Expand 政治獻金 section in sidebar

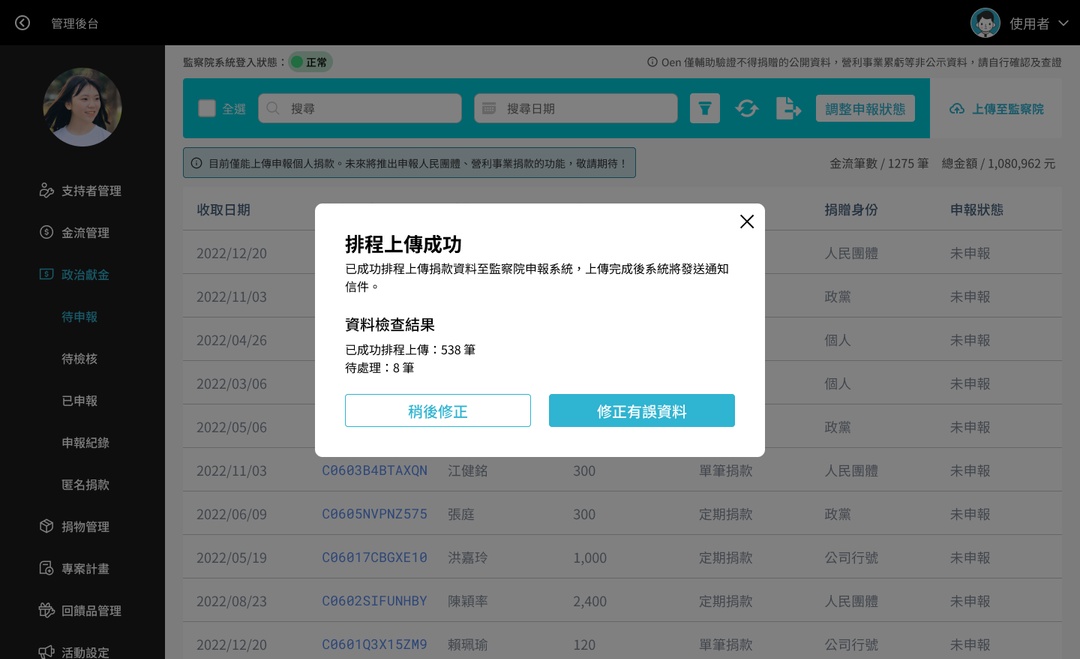point(82,273)
